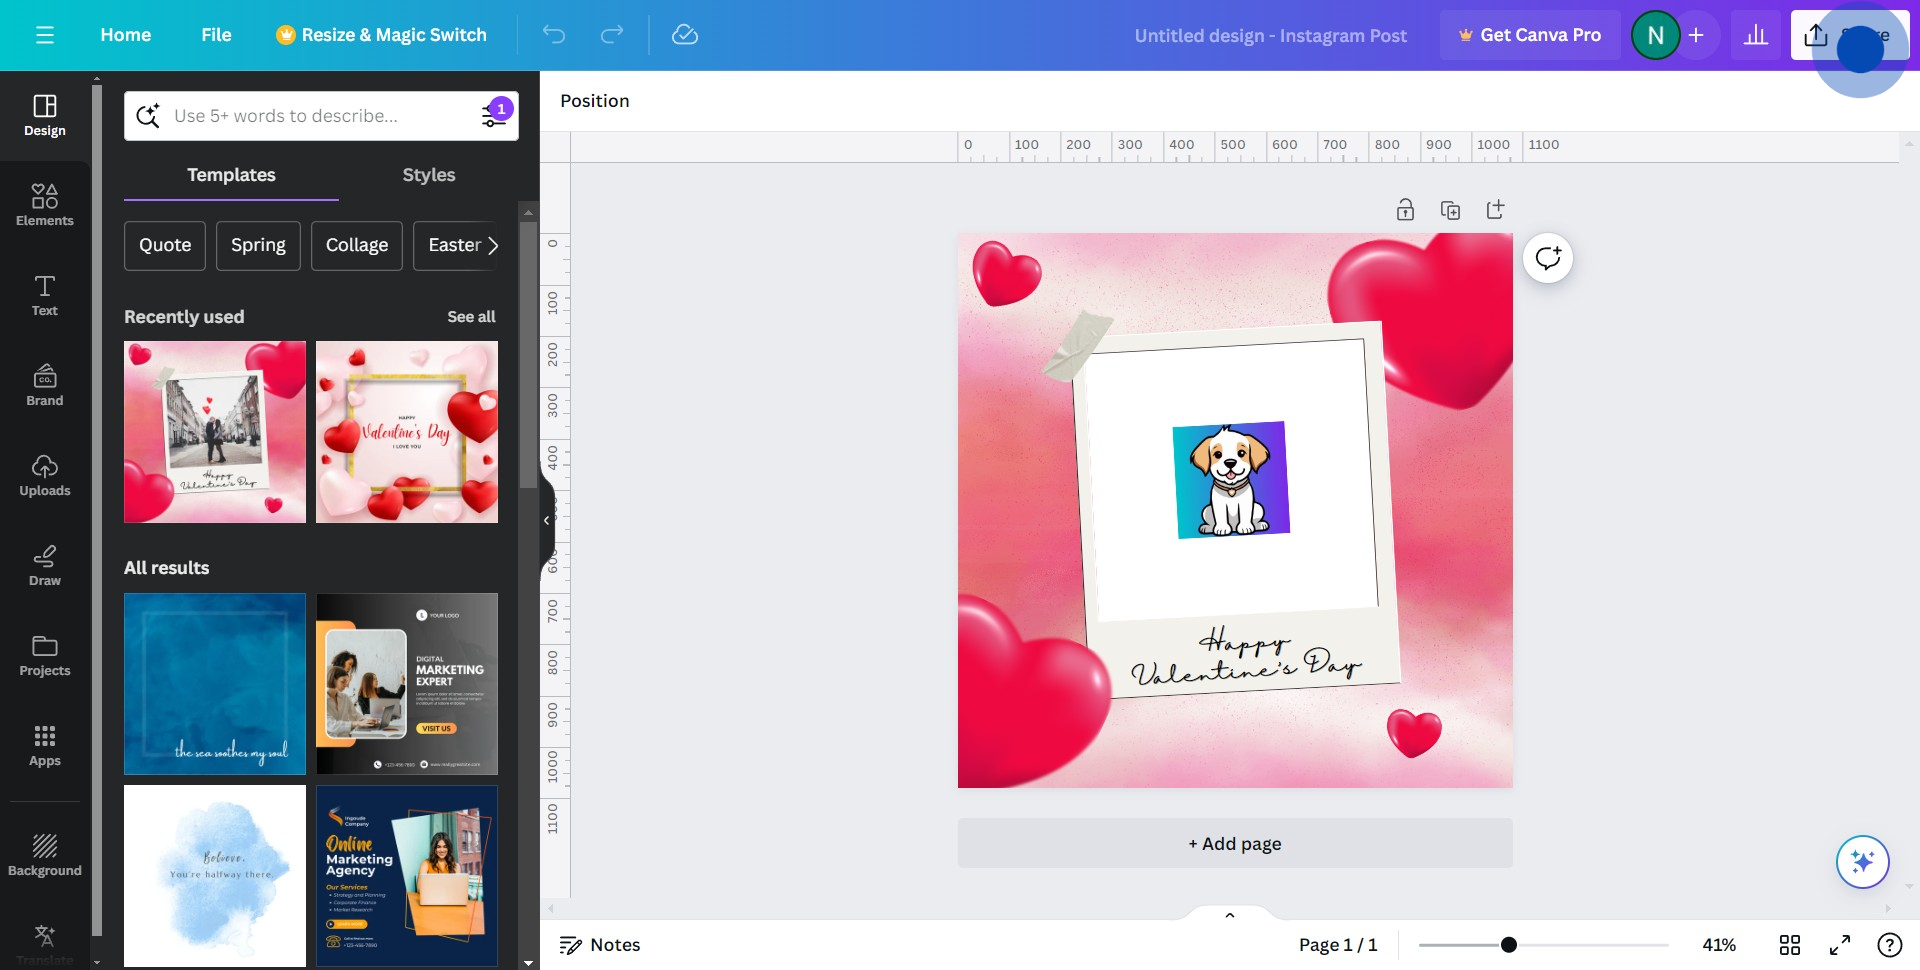Screen dimensions: 1920x970
Task: Expand the page thumbnails drawer
Action: 1230,915
